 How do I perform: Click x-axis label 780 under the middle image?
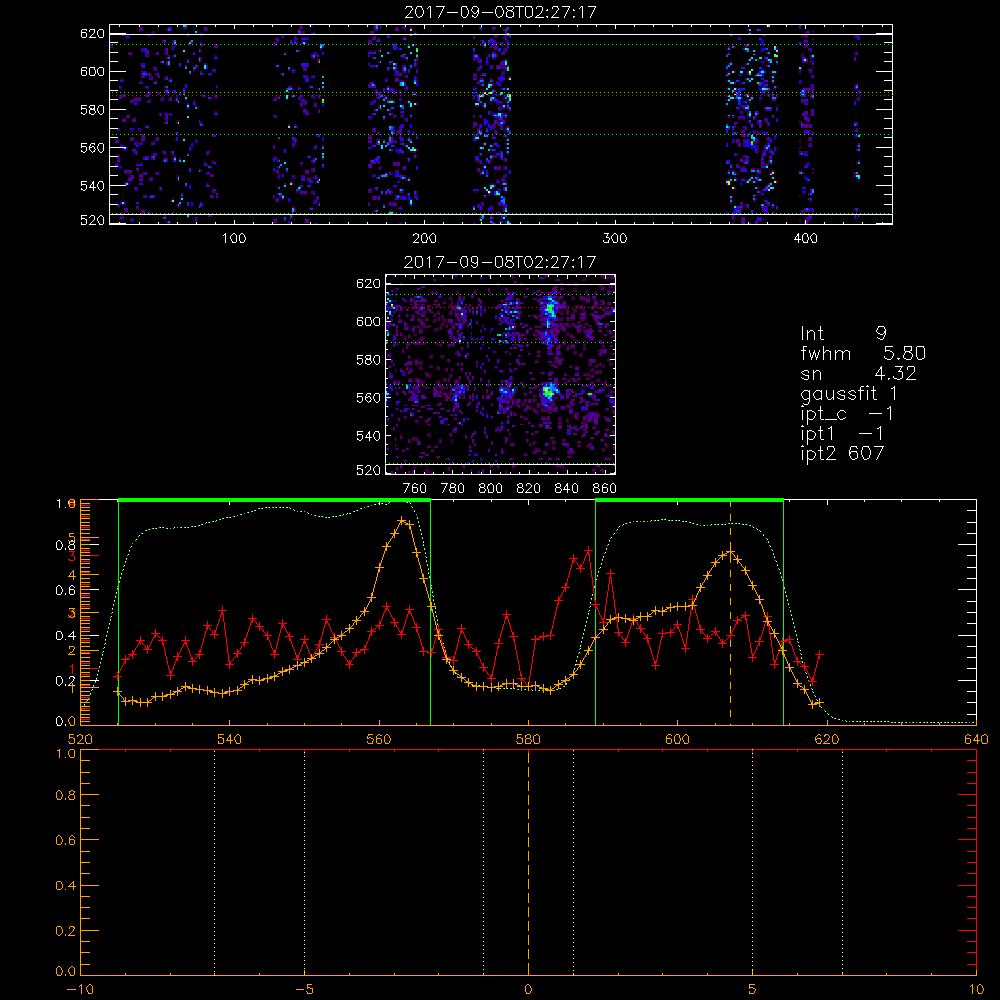[453, 489]
